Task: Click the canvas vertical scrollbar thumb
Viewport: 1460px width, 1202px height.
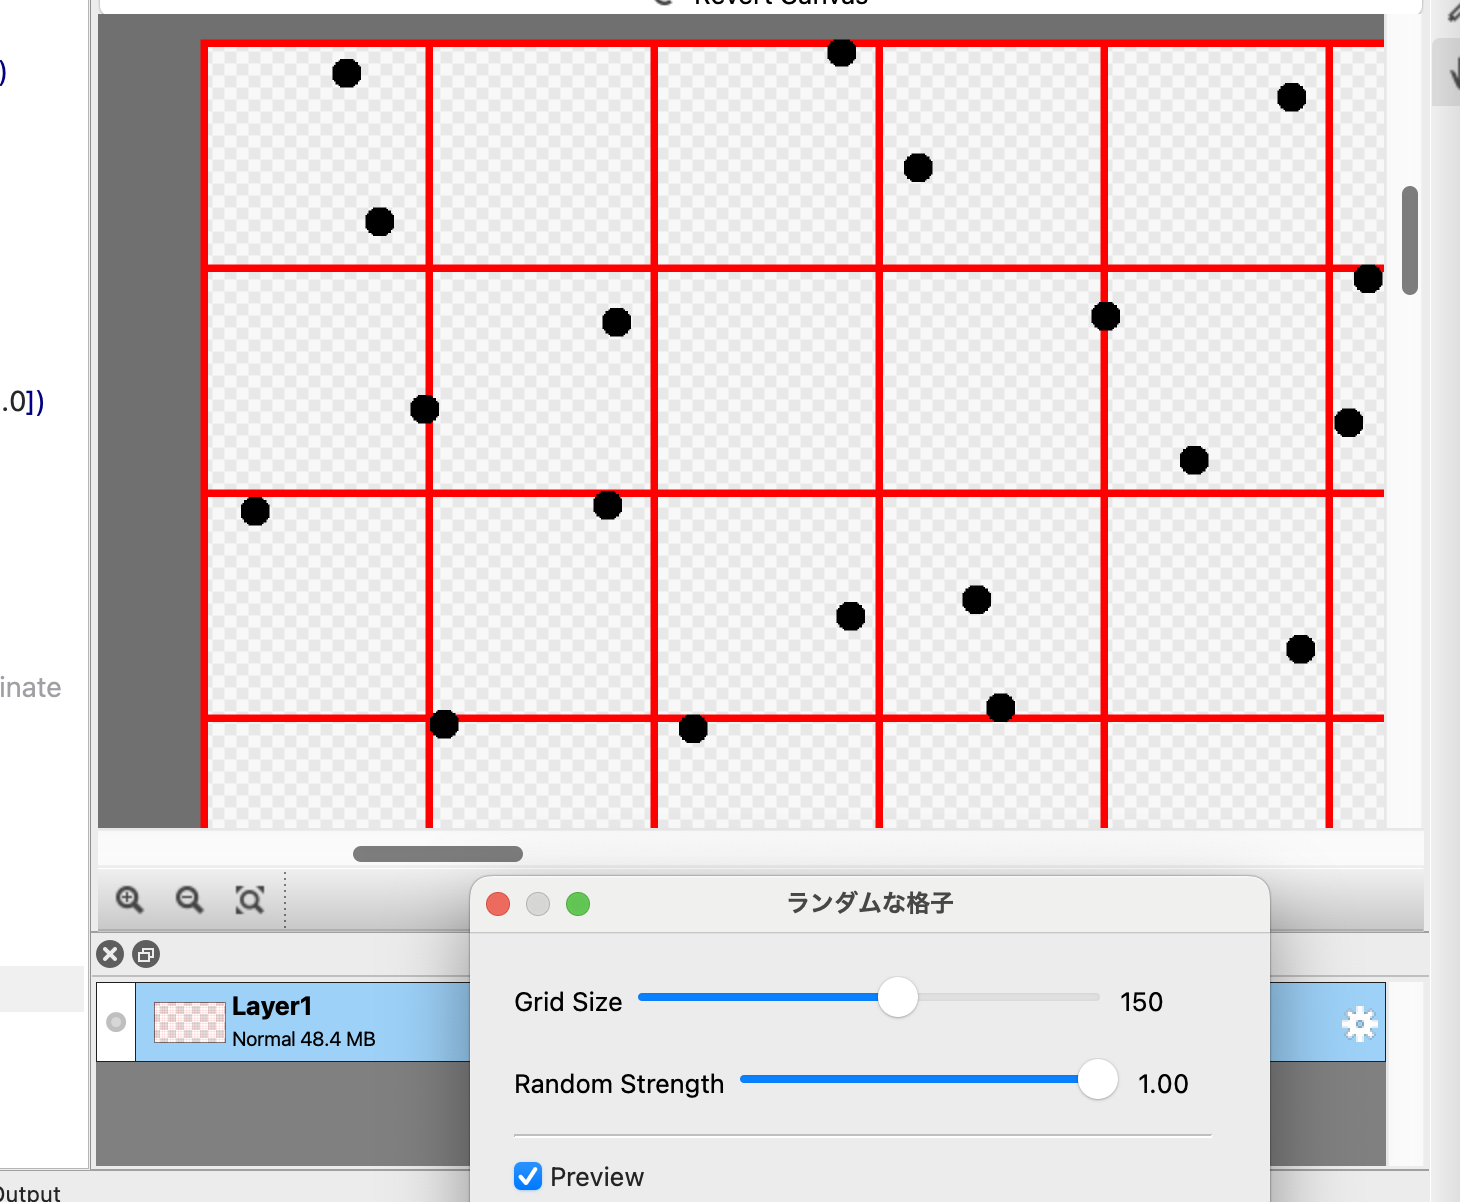Action: (x=1410, y=240)
